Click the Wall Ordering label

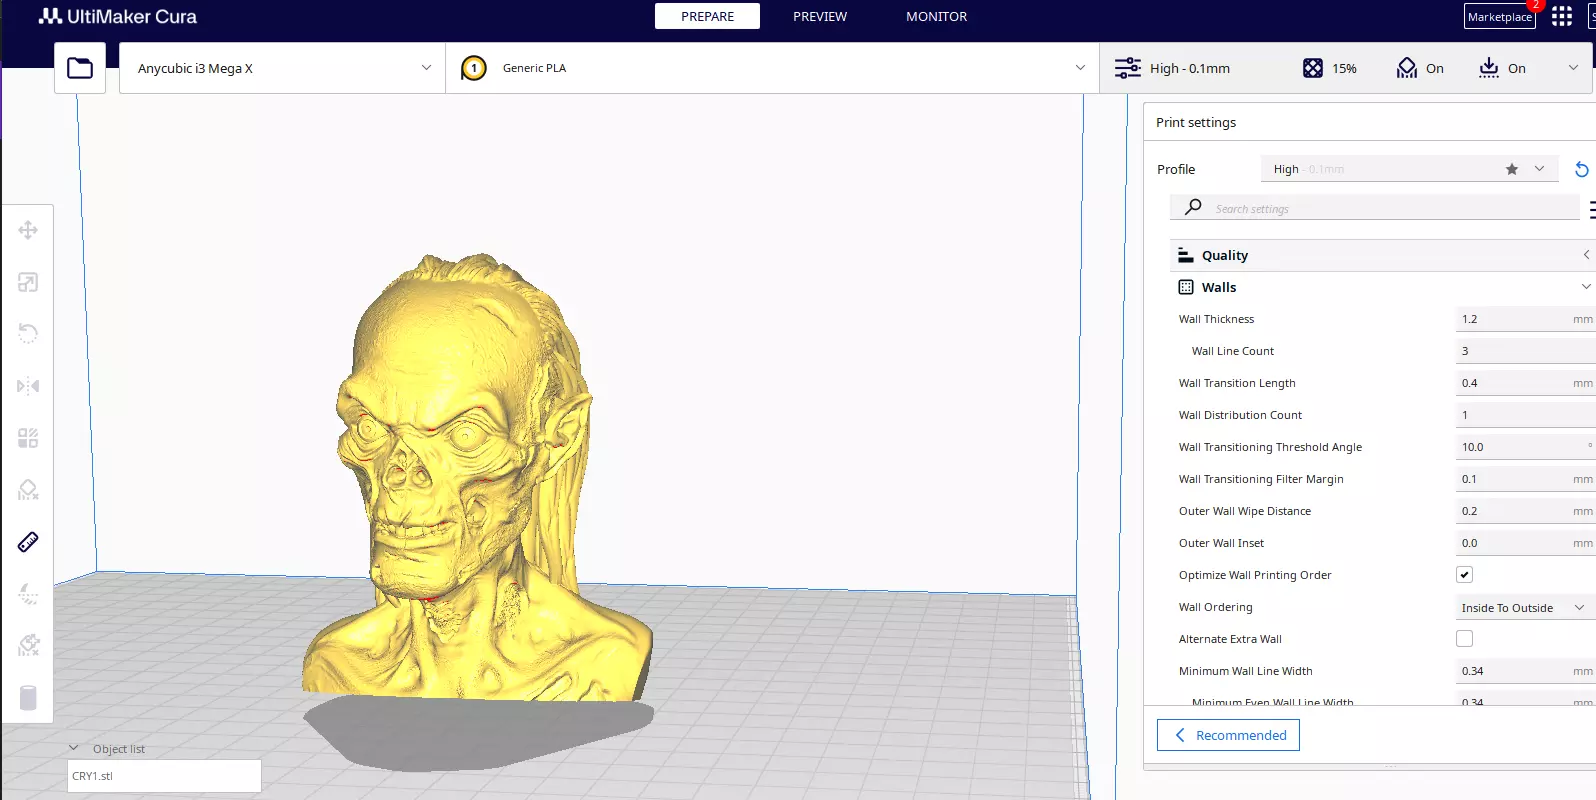[1215, 607]
